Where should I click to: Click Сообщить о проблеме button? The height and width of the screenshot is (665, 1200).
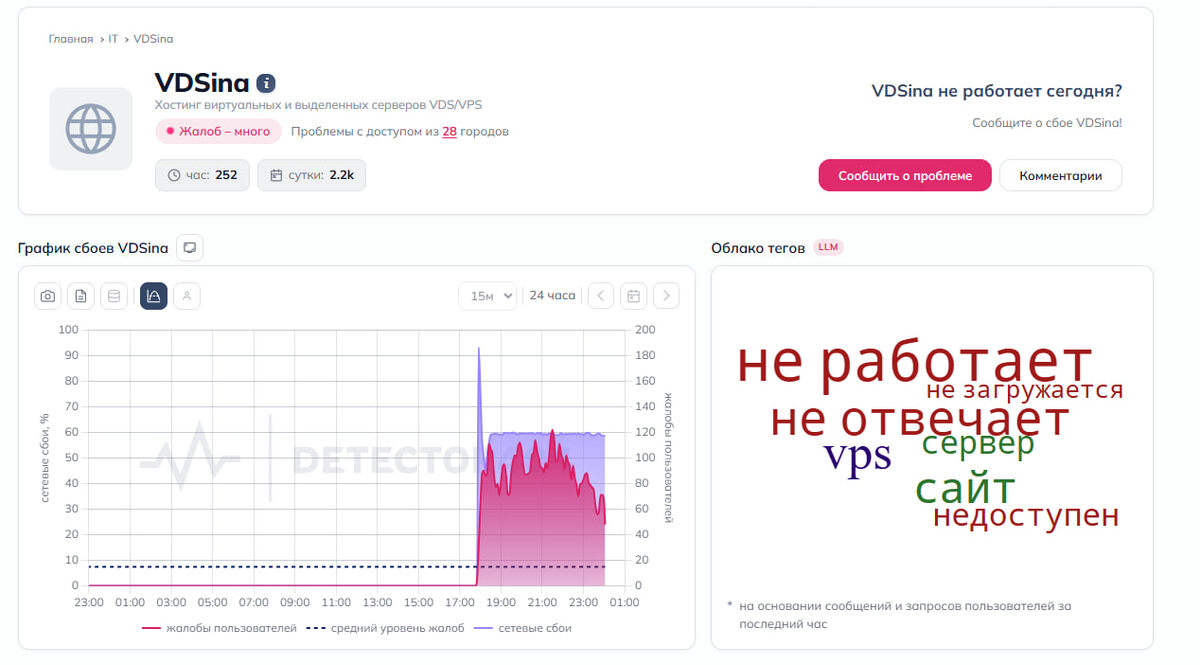coord(905,175)
